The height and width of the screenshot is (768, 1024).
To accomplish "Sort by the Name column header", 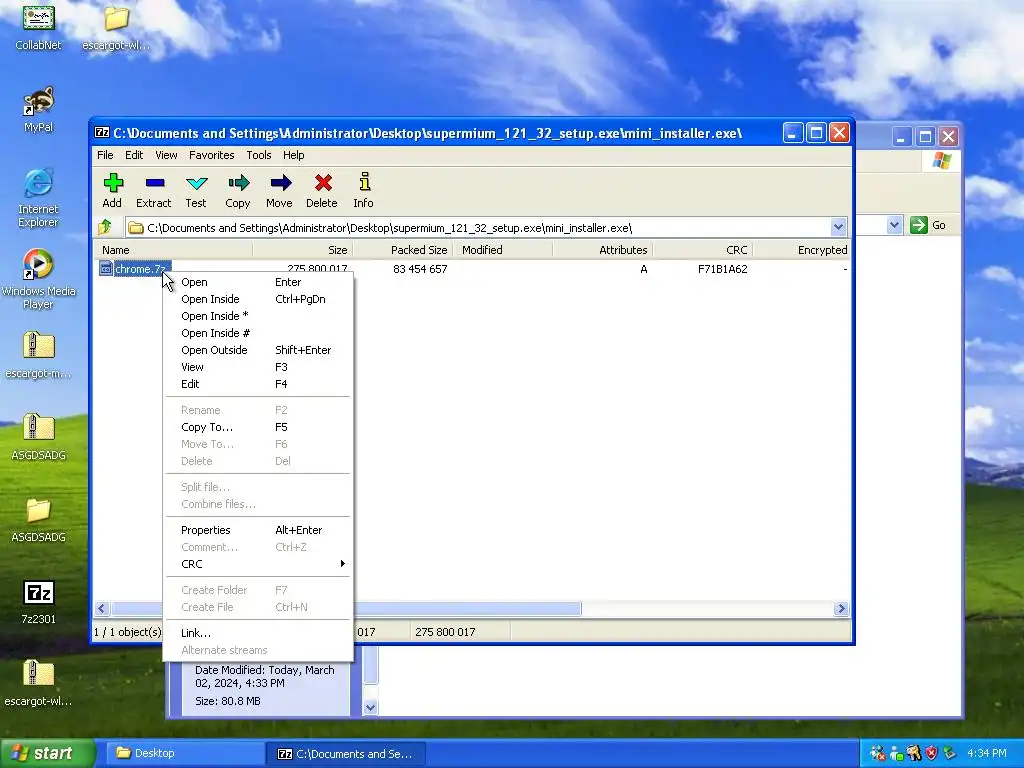I will click(172, 250).
